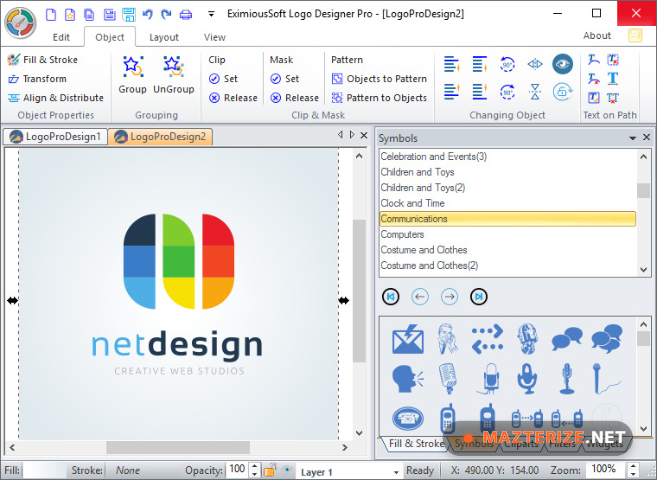657x480 pixels.
Task: Go to first symbols page
Action: pos(391,297)
